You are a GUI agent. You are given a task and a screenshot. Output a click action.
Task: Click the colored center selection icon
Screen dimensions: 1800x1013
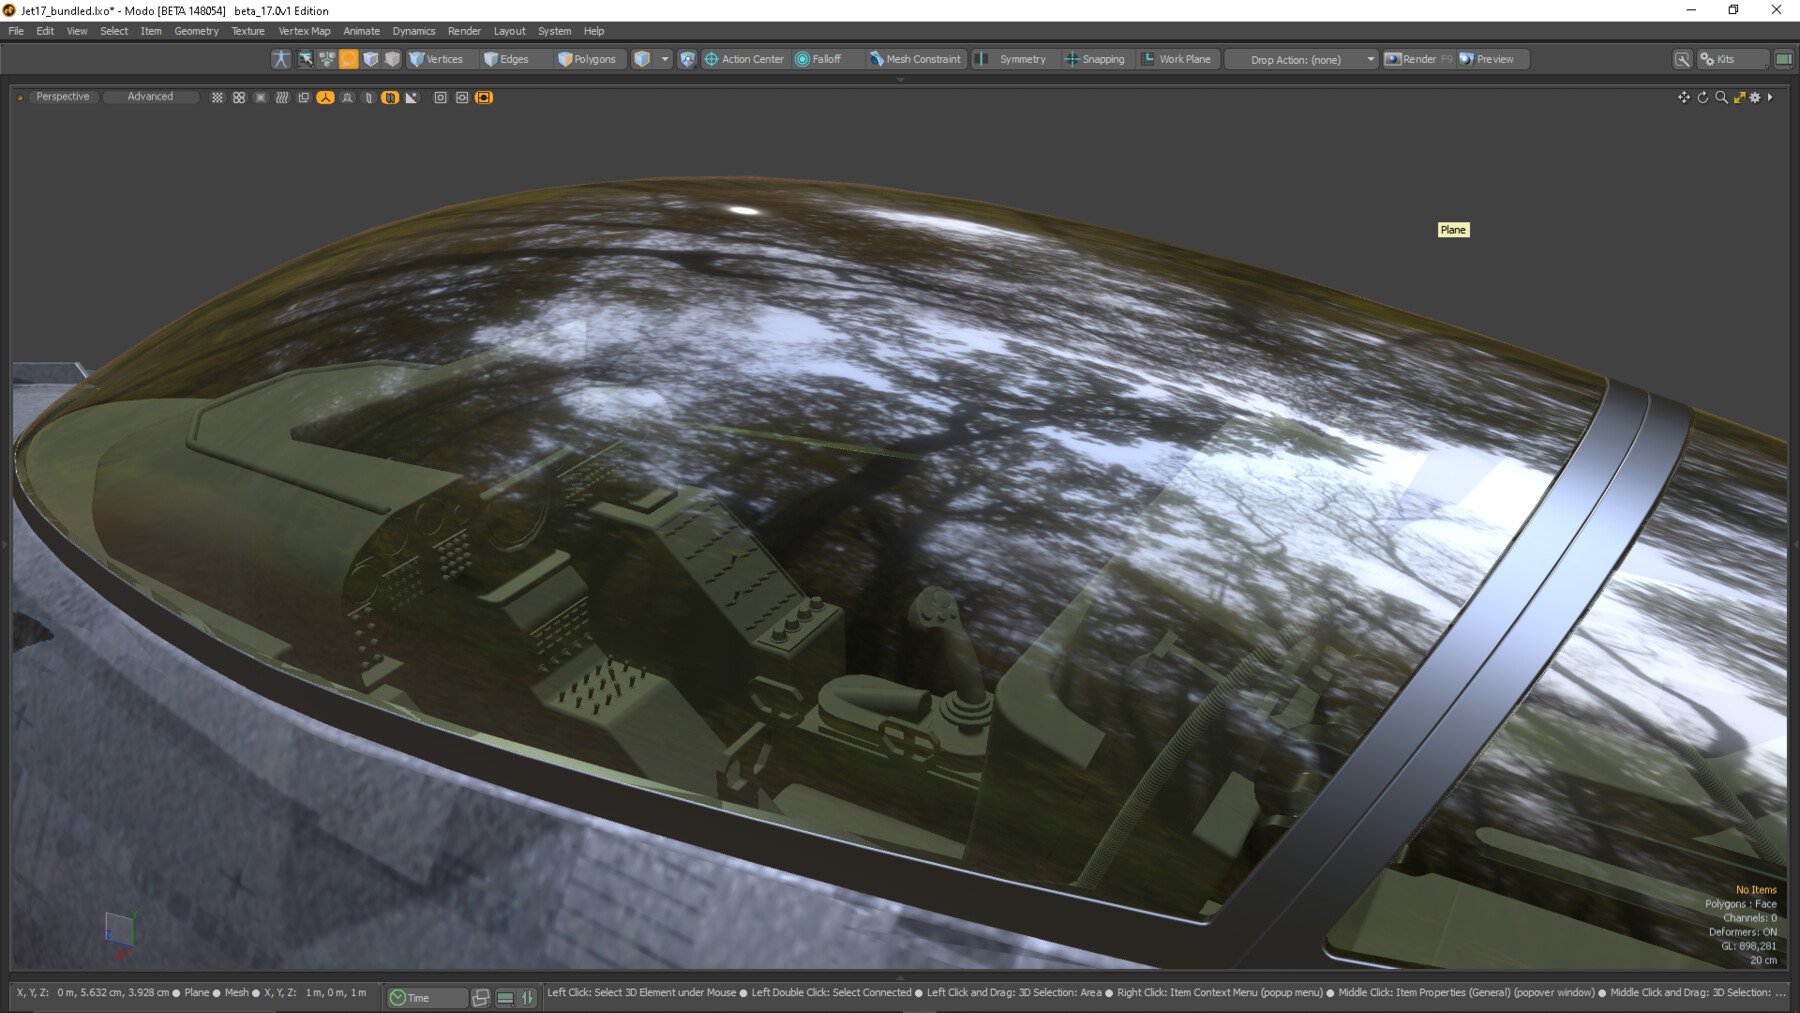pos(687,59)
